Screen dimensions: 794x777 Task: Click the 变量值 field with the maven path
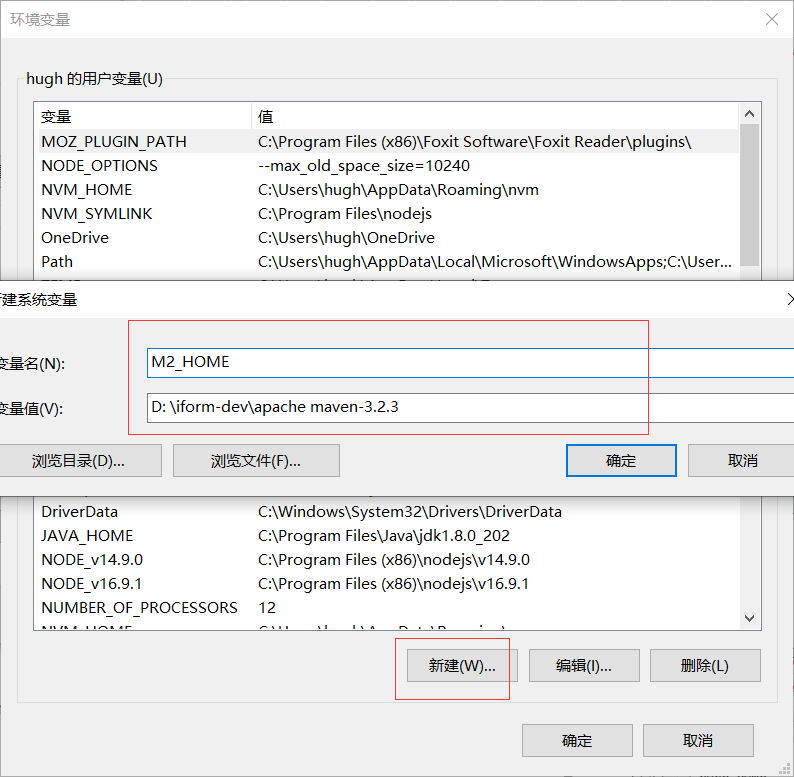tap(470, 408)
